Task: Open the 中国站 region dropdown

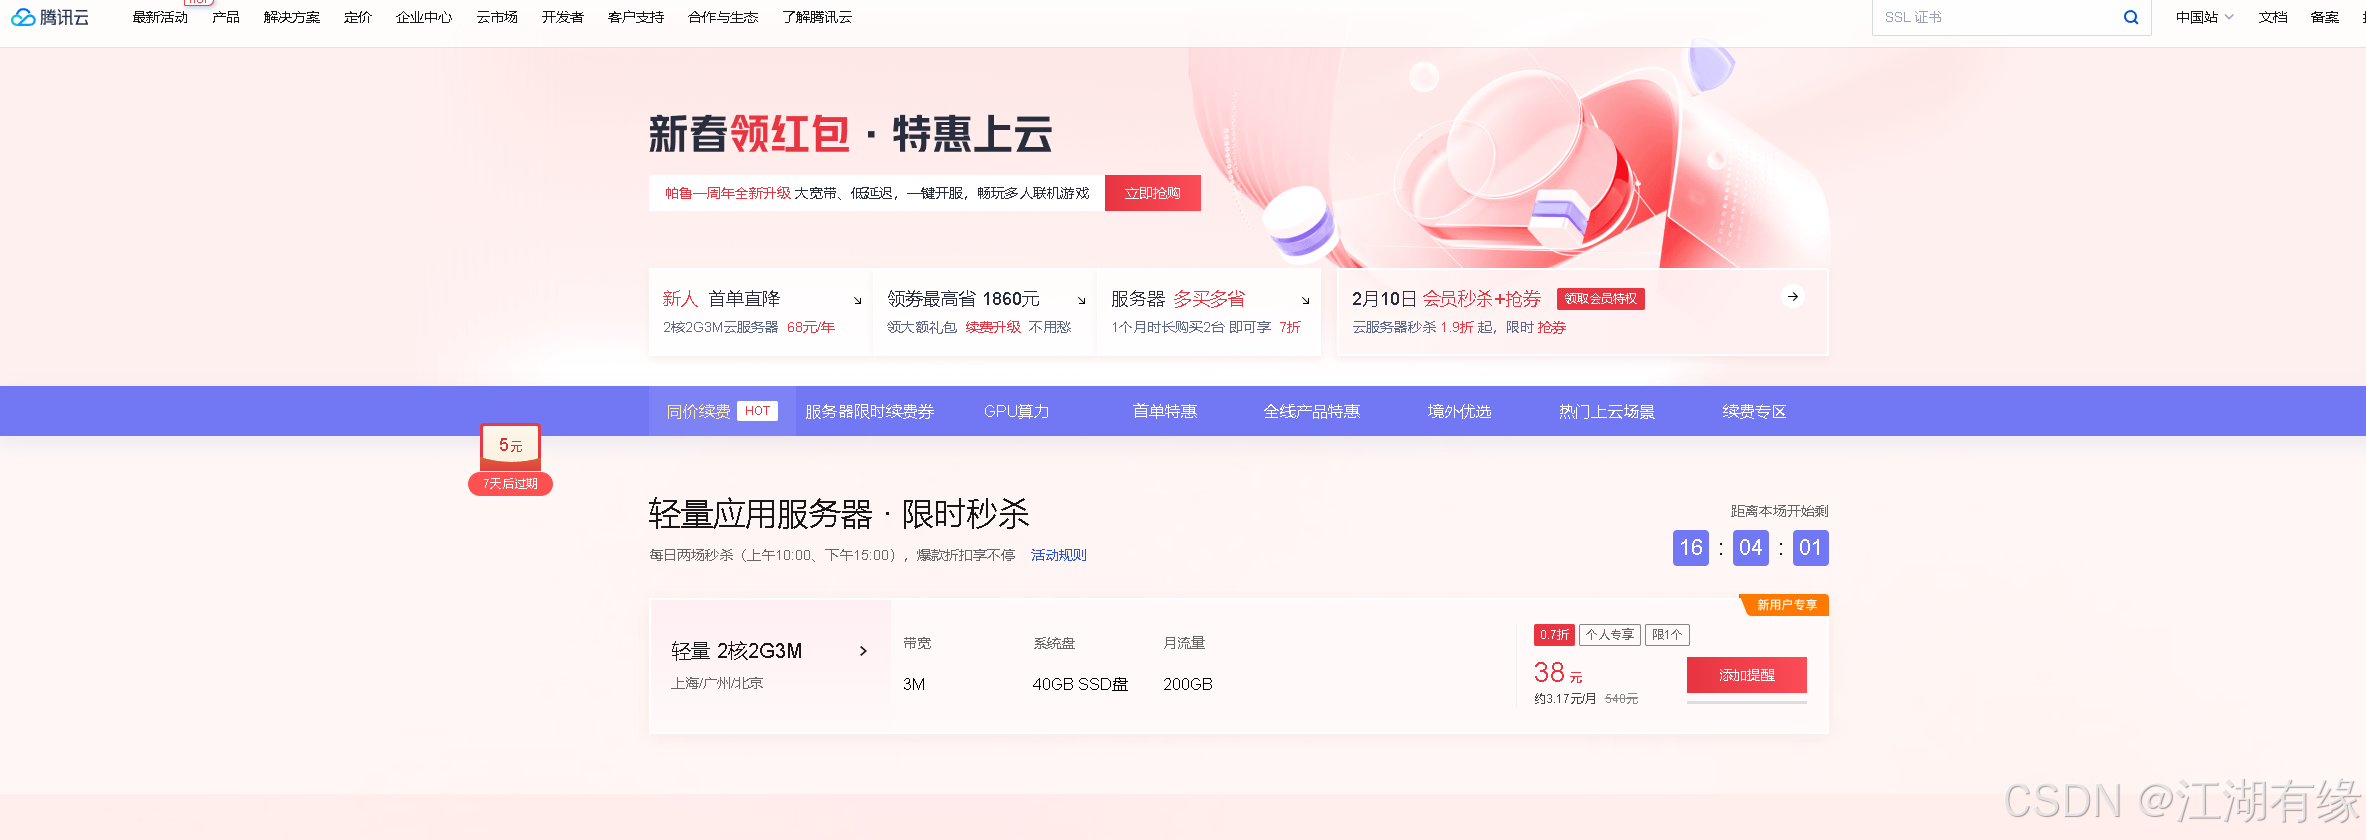Action: tap(2204, 17)
